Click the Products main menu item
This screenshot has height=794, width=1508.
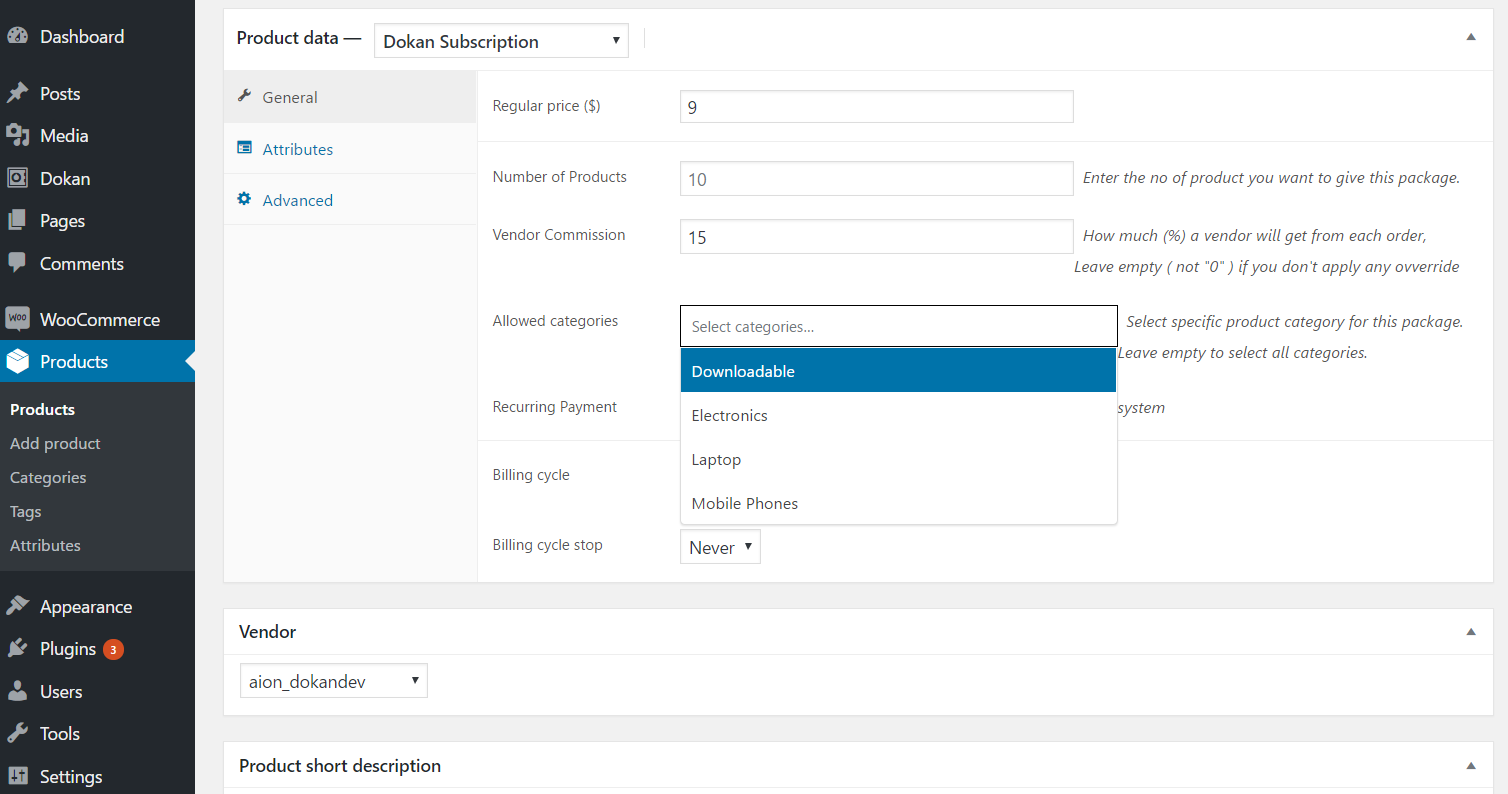(97, 361)
